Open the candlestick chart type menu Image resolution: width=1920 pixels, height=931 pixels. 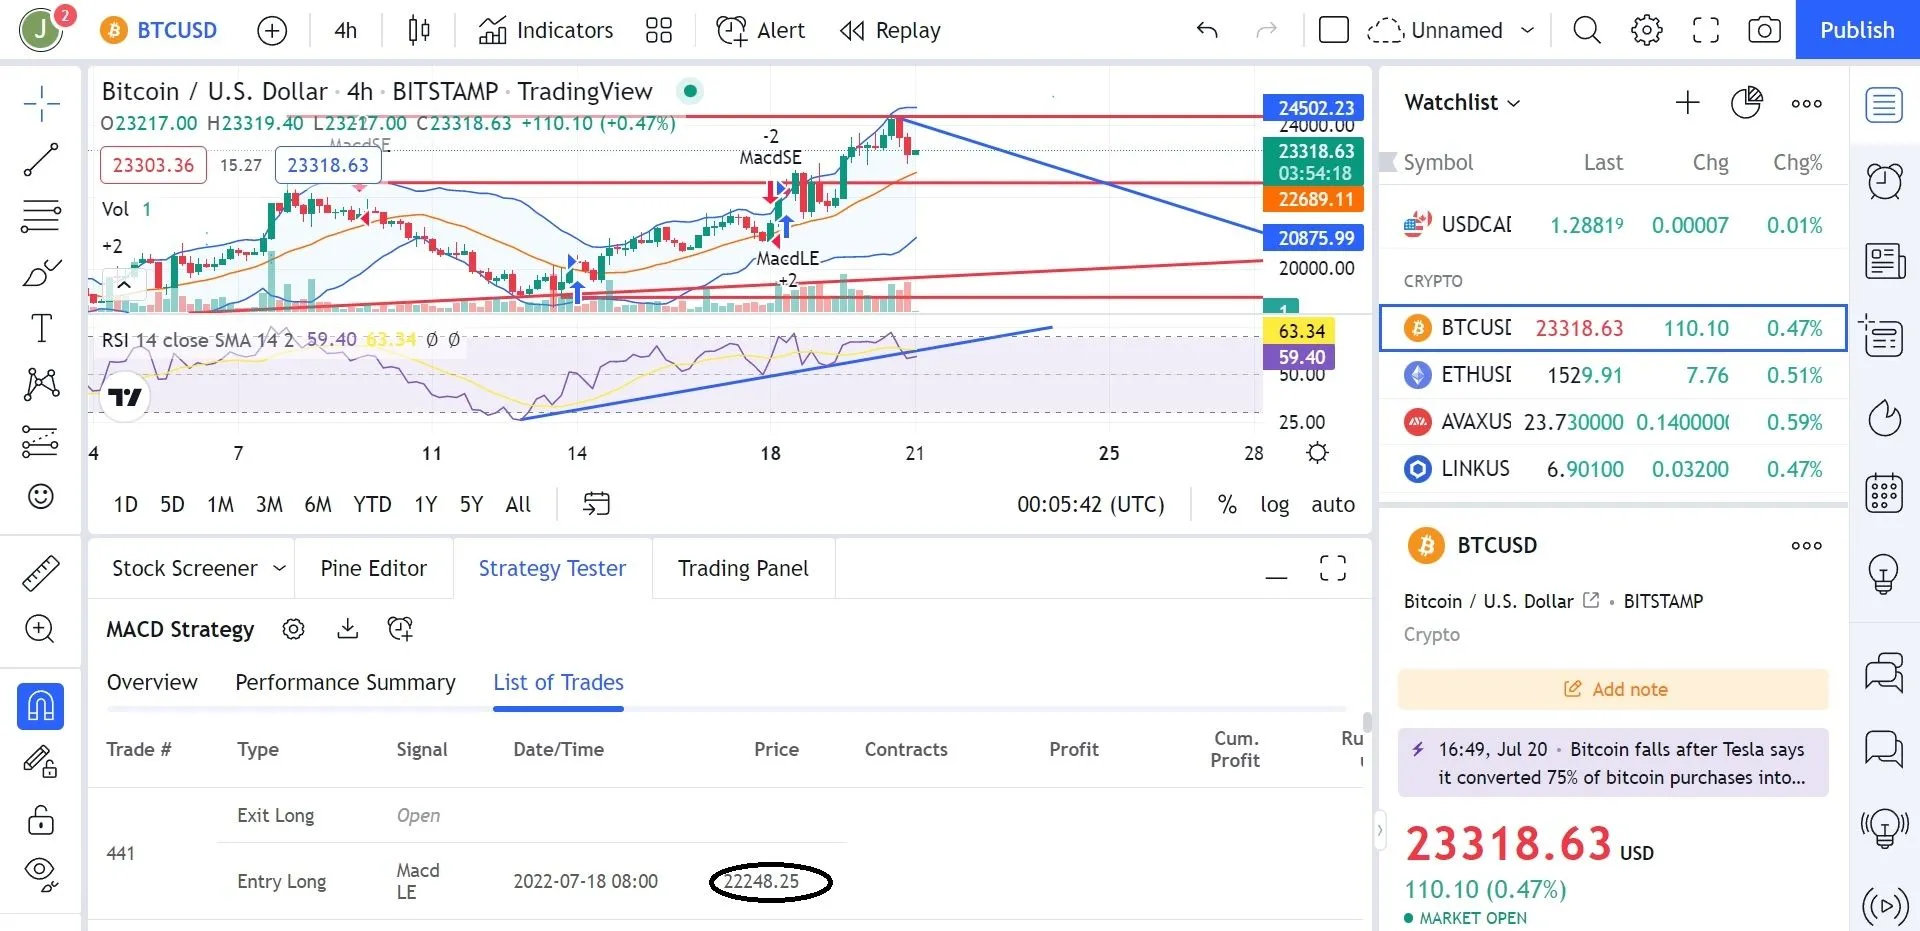tap(419, 31)
